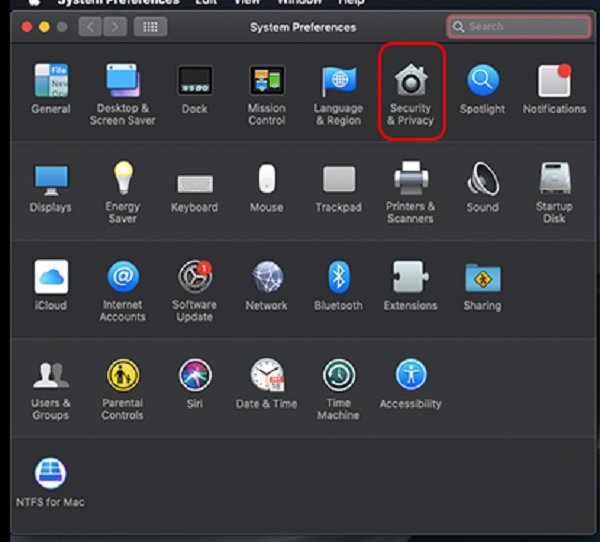The width and height of the screenshot is (600, 542).
Task: Open the Help menu in menu bar
Action: pyautogui.click(x=351, y=3)
